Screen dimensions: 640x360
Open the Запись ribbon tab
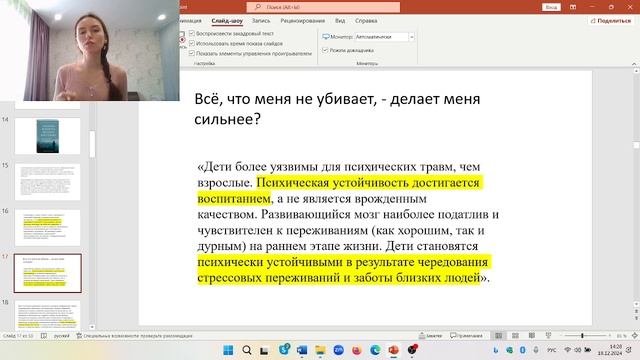tap(261, 20)
